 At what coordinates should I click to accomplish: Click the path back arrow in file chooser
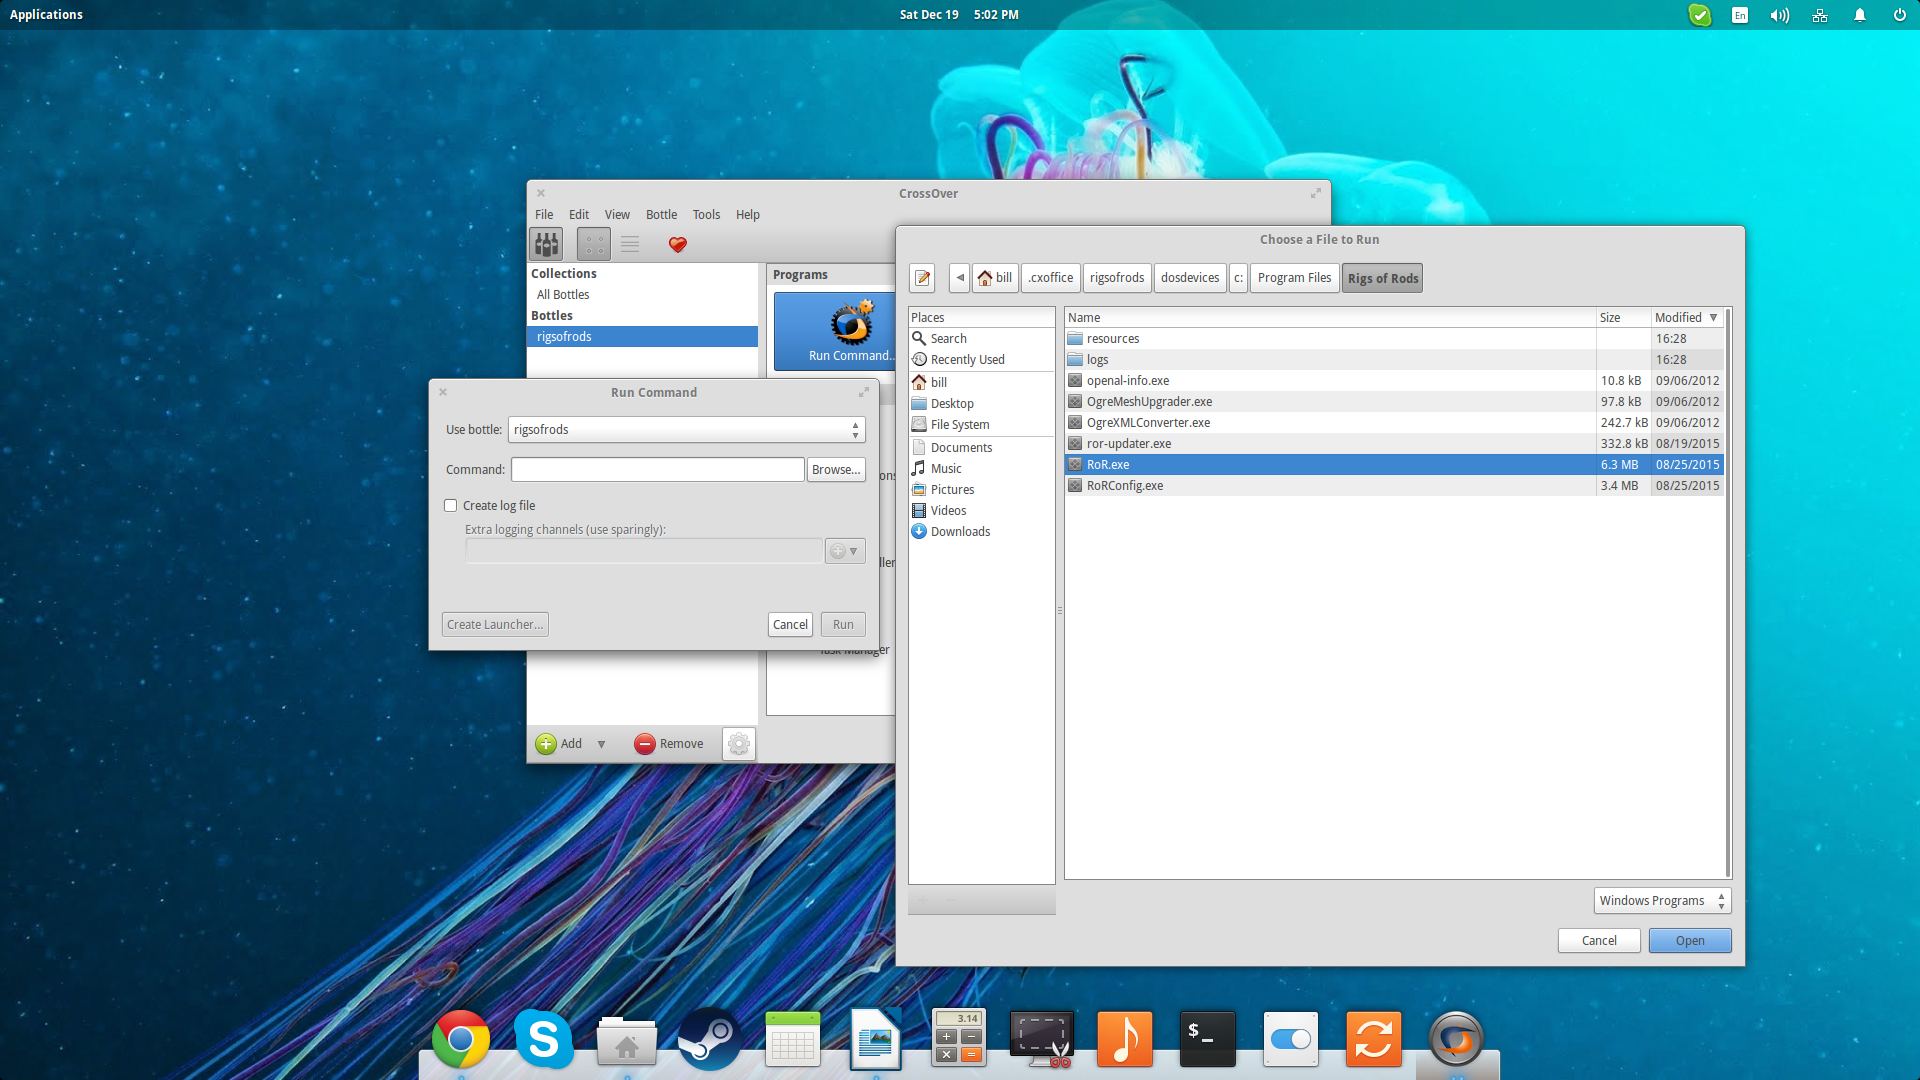(x=960, y=278)
